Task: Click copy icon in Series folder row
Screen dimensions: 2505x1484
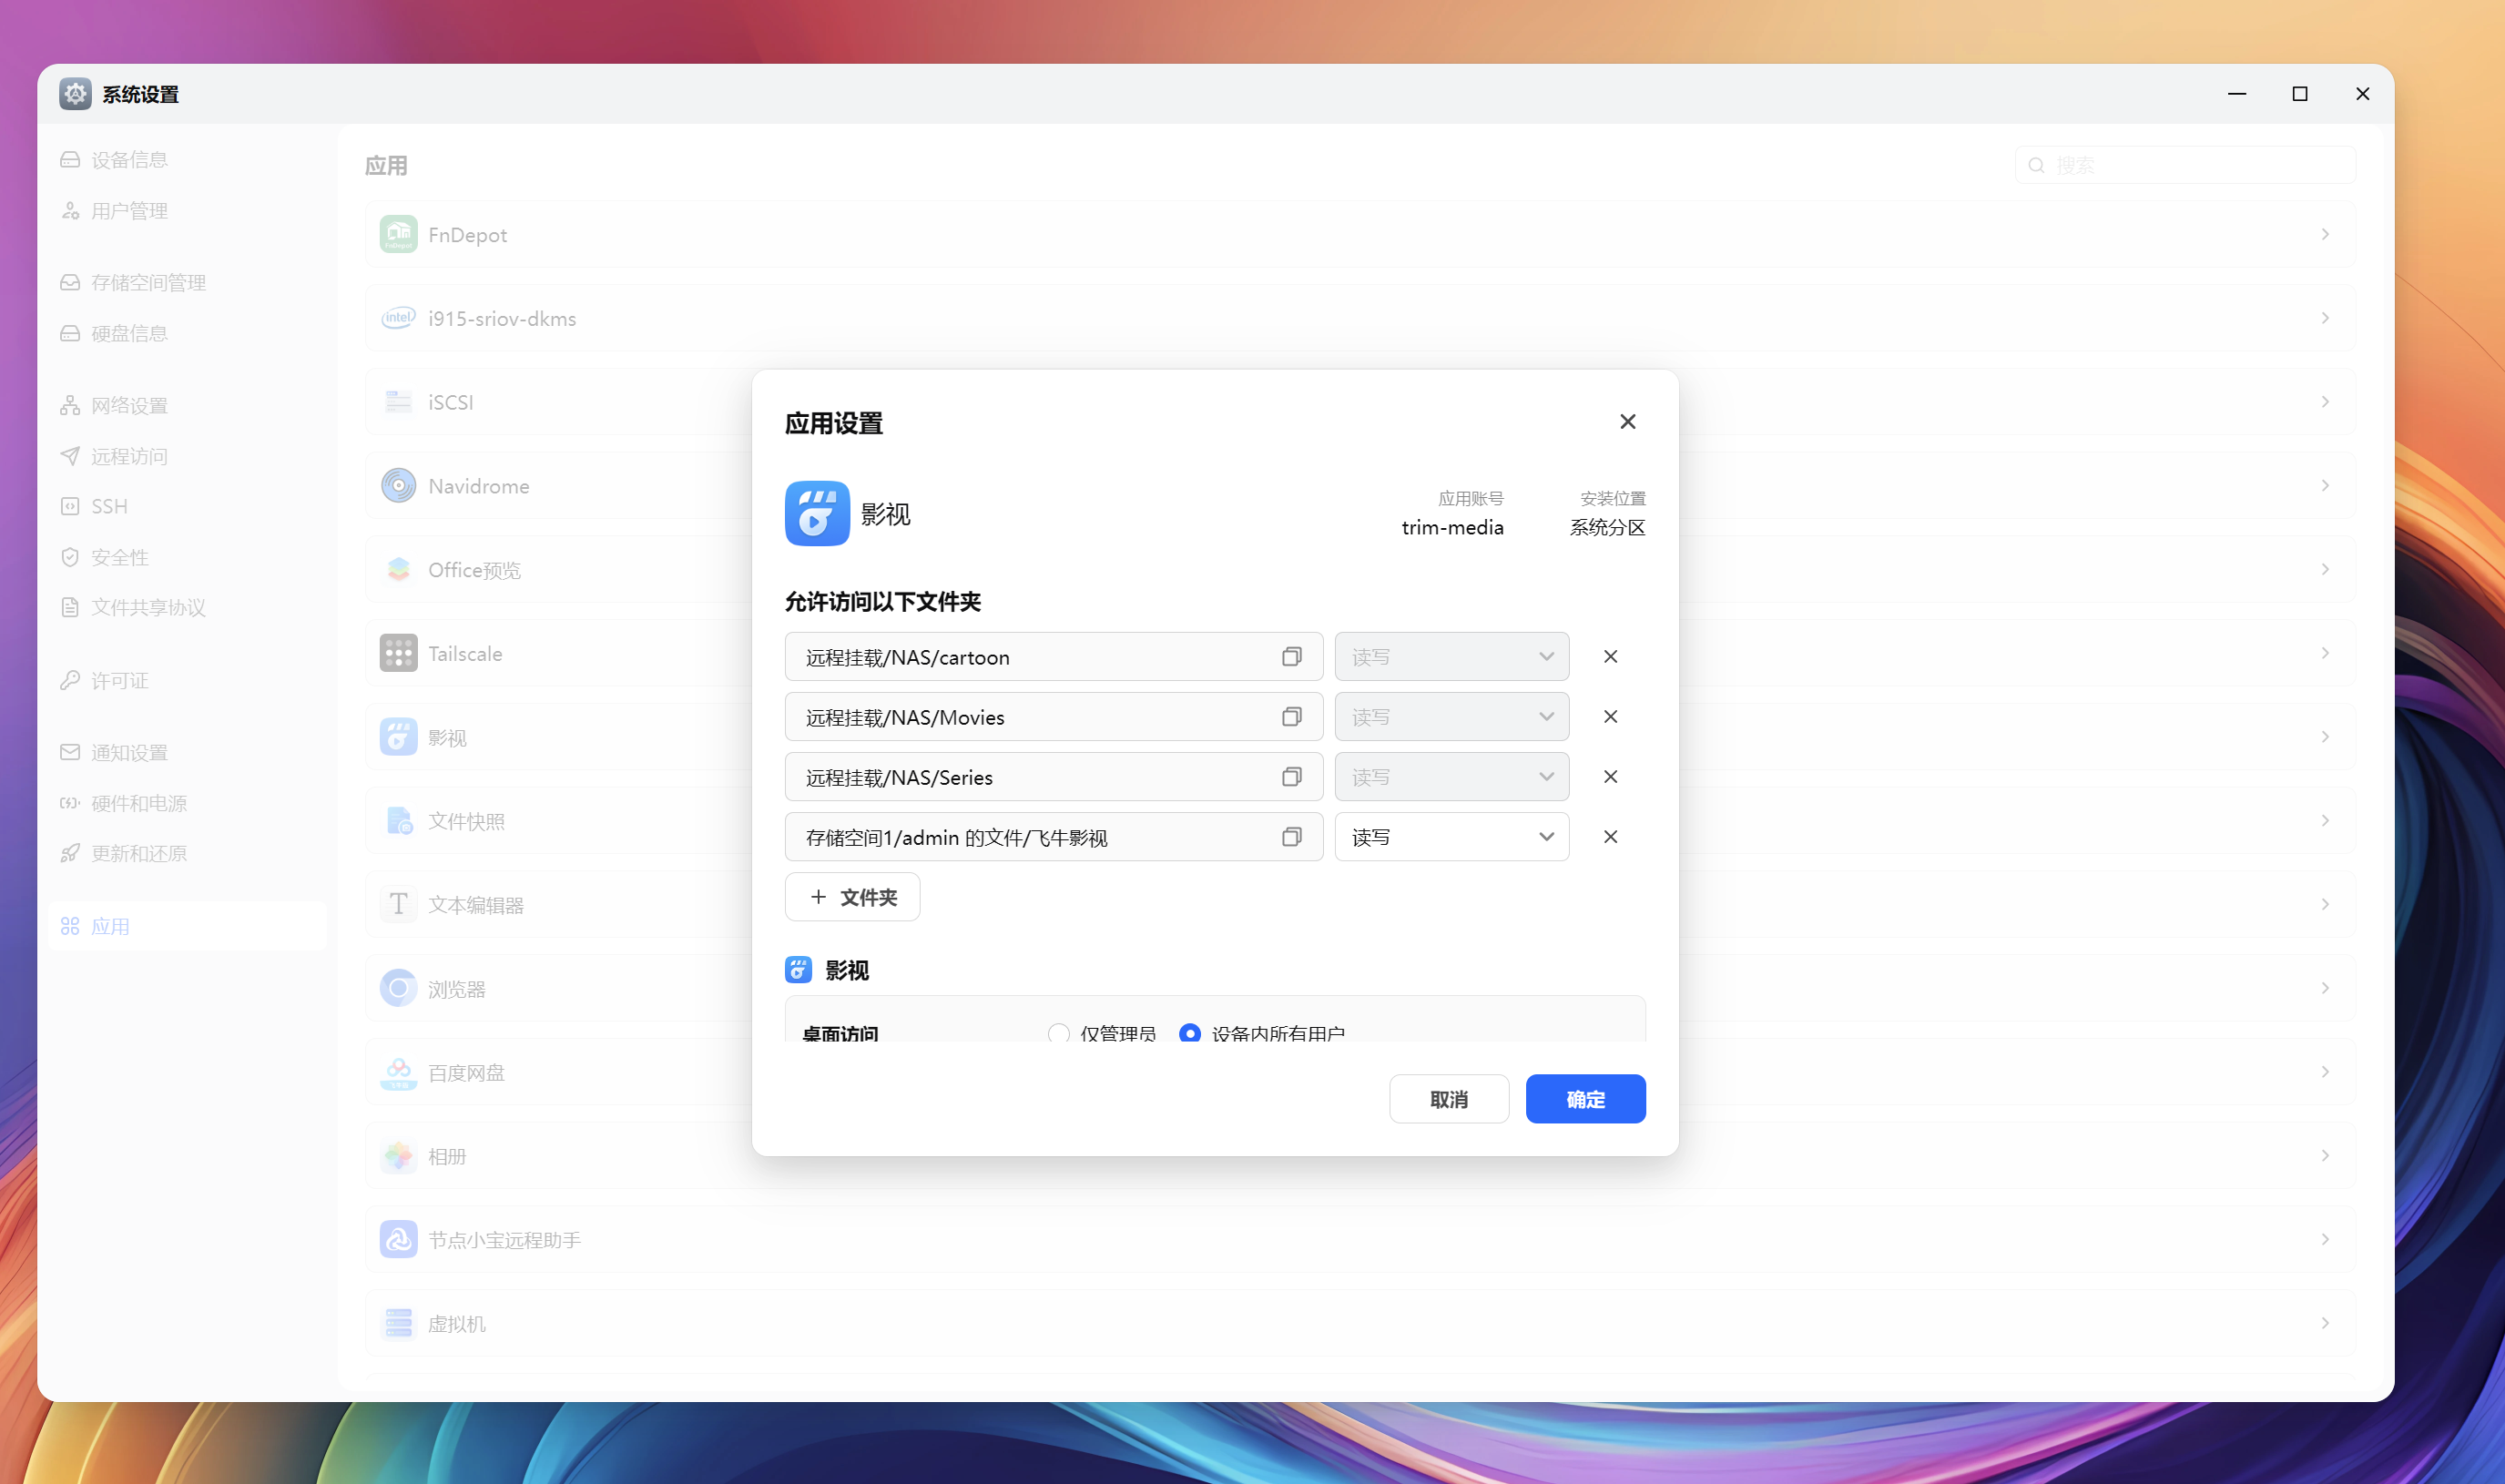Action: tap(1291, 777)
